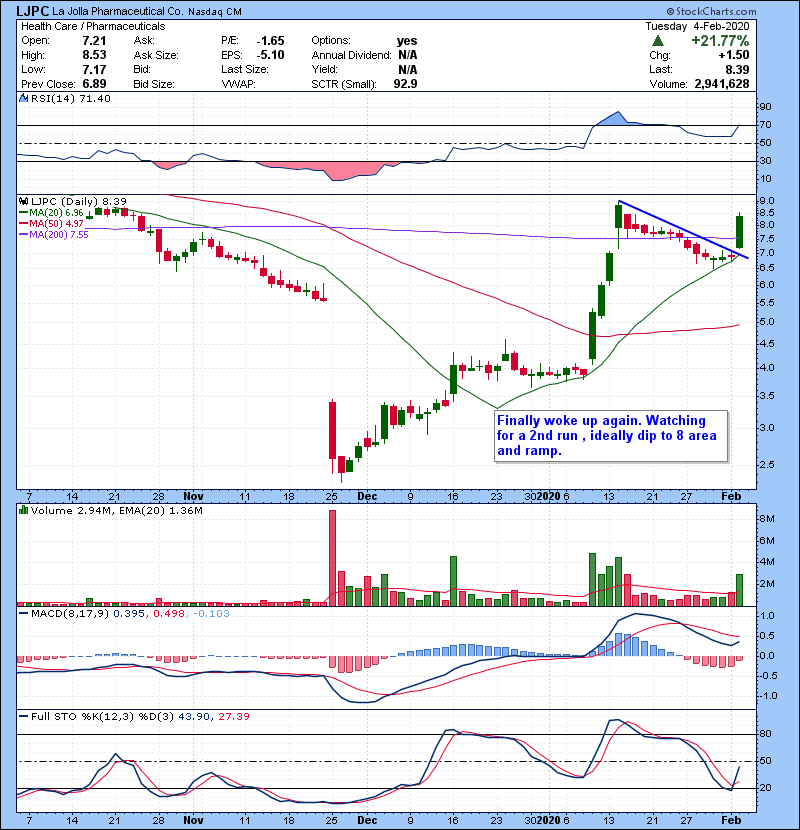
Task: Click the blue annotation text box
Action: pyautogui.click(x=610, y=436)
